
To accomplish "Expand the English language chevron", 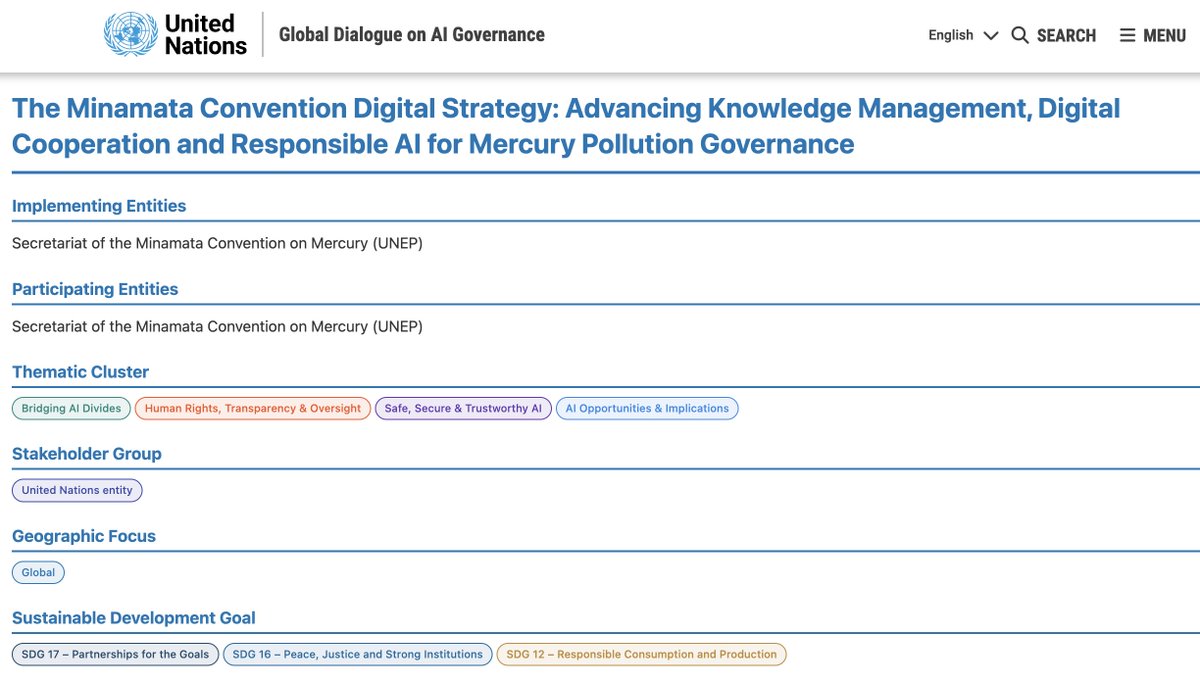I will pos(991,35).
